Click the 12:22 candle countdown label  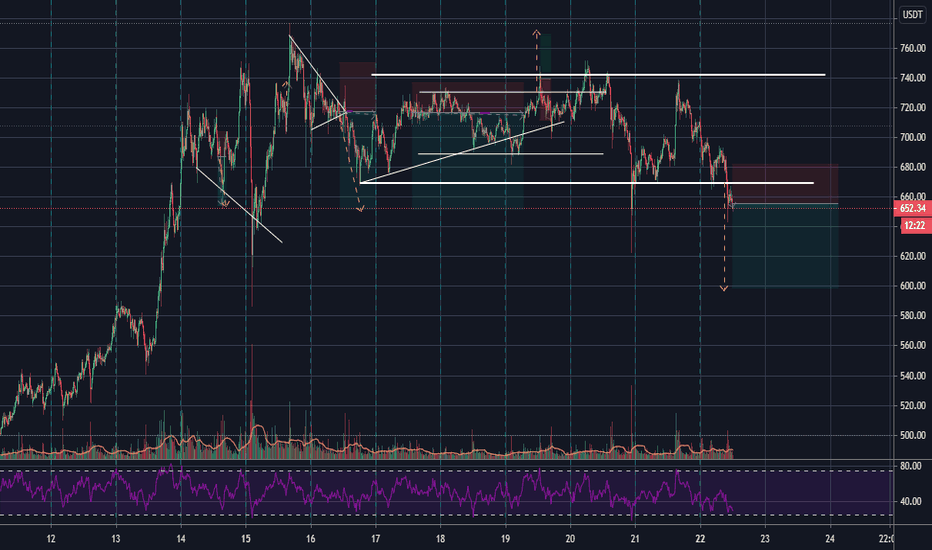coord(914,225)
